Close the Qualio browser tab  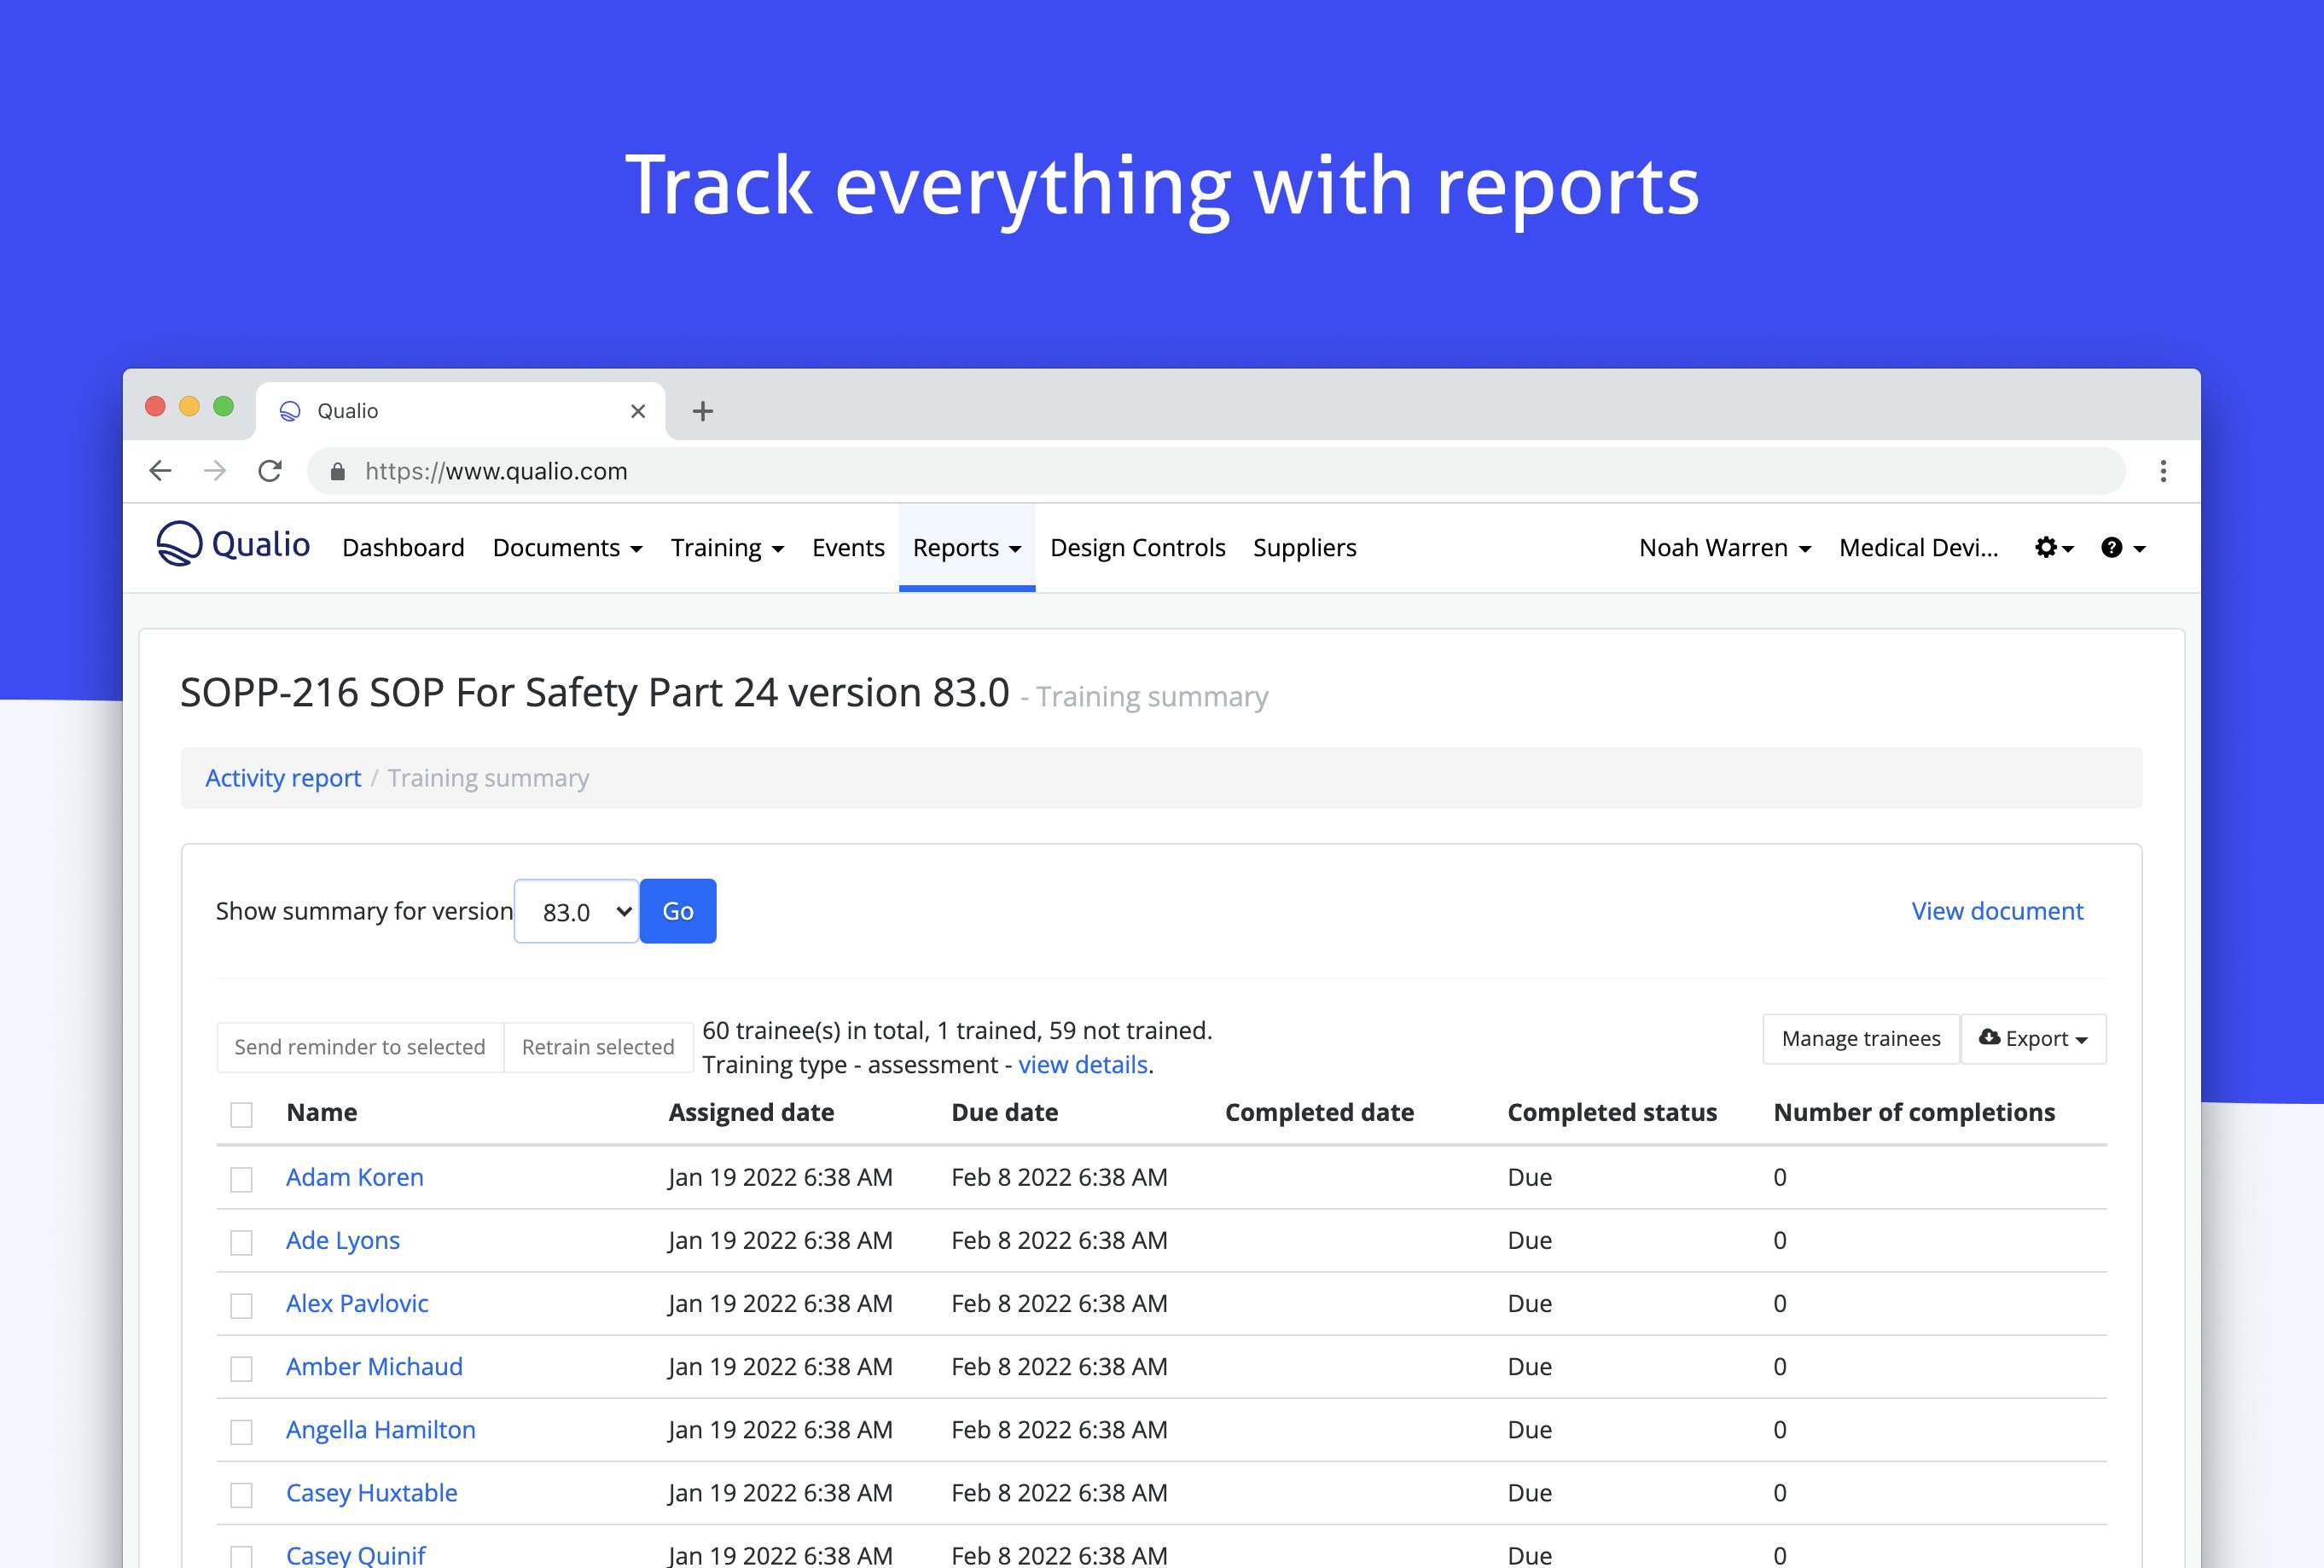(x=638, y=411)
